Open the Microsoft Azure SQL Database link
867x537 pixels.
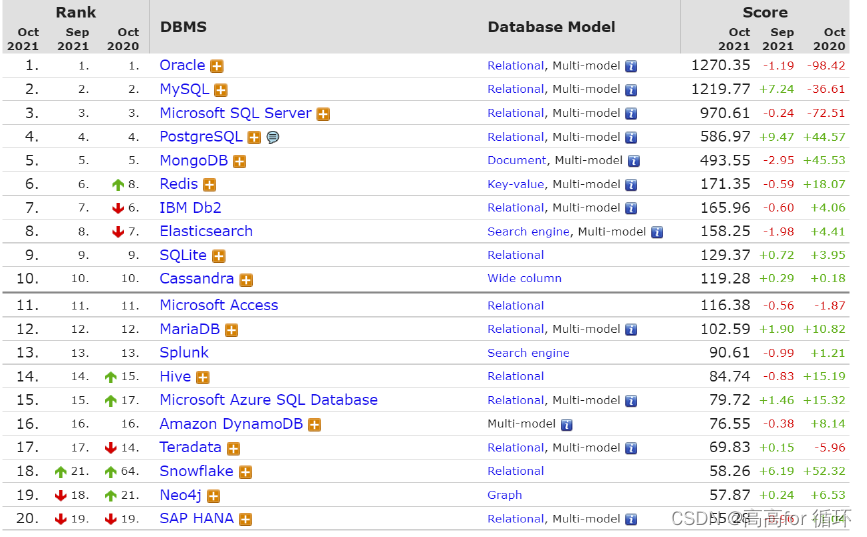coord(268,400)
